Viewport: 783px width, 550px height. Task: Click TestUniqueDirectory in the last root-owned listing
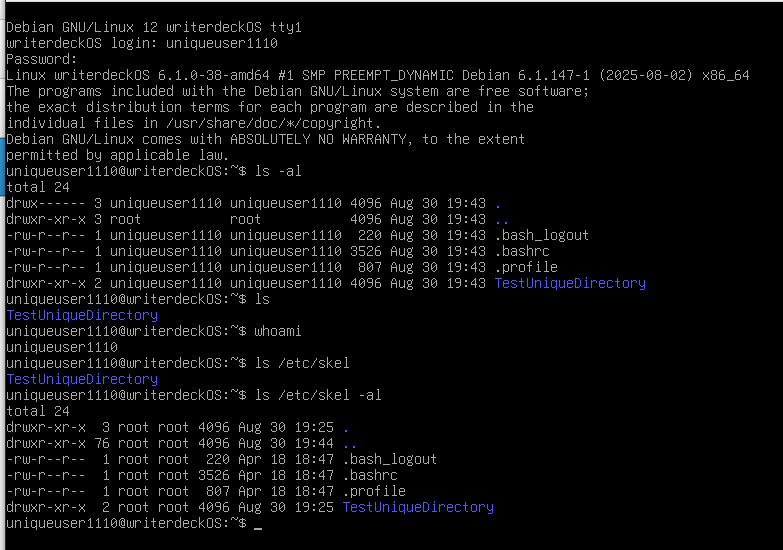[x=418, y=507]
